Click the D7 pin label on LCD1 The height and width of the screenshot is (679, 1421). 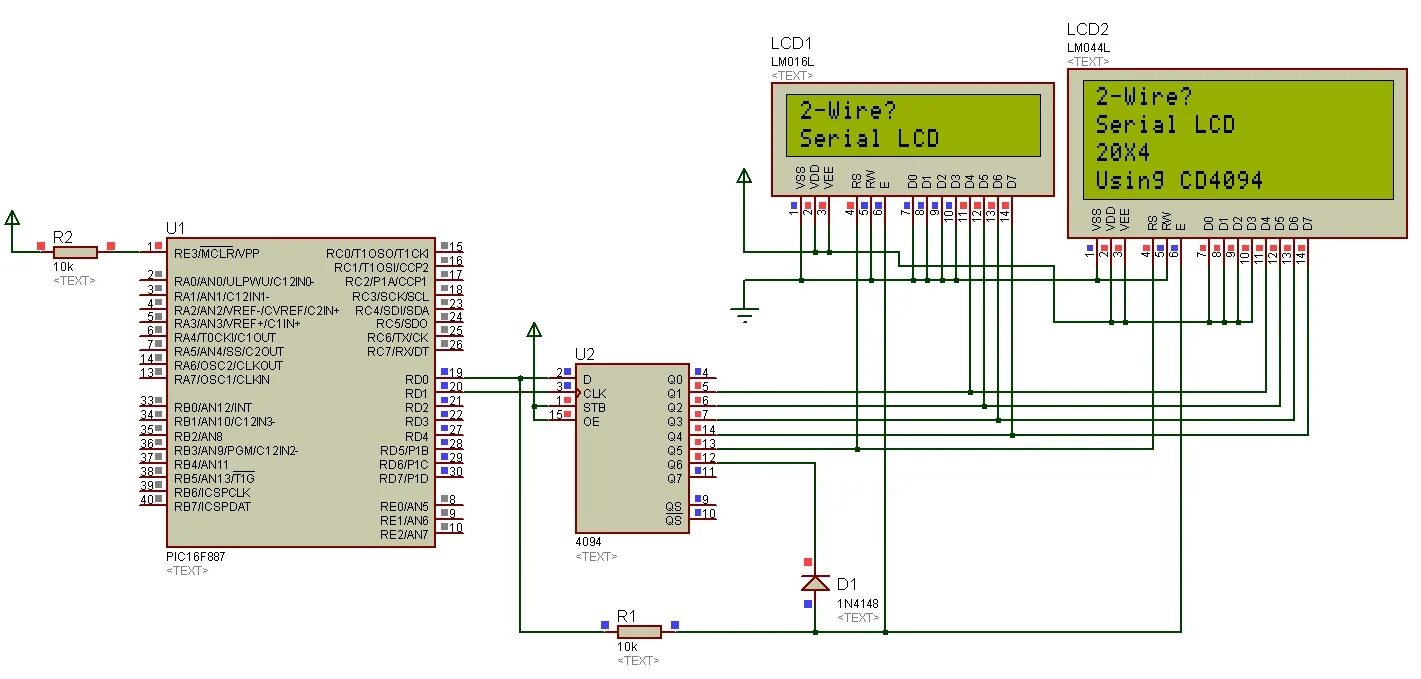click(1012, 181)
